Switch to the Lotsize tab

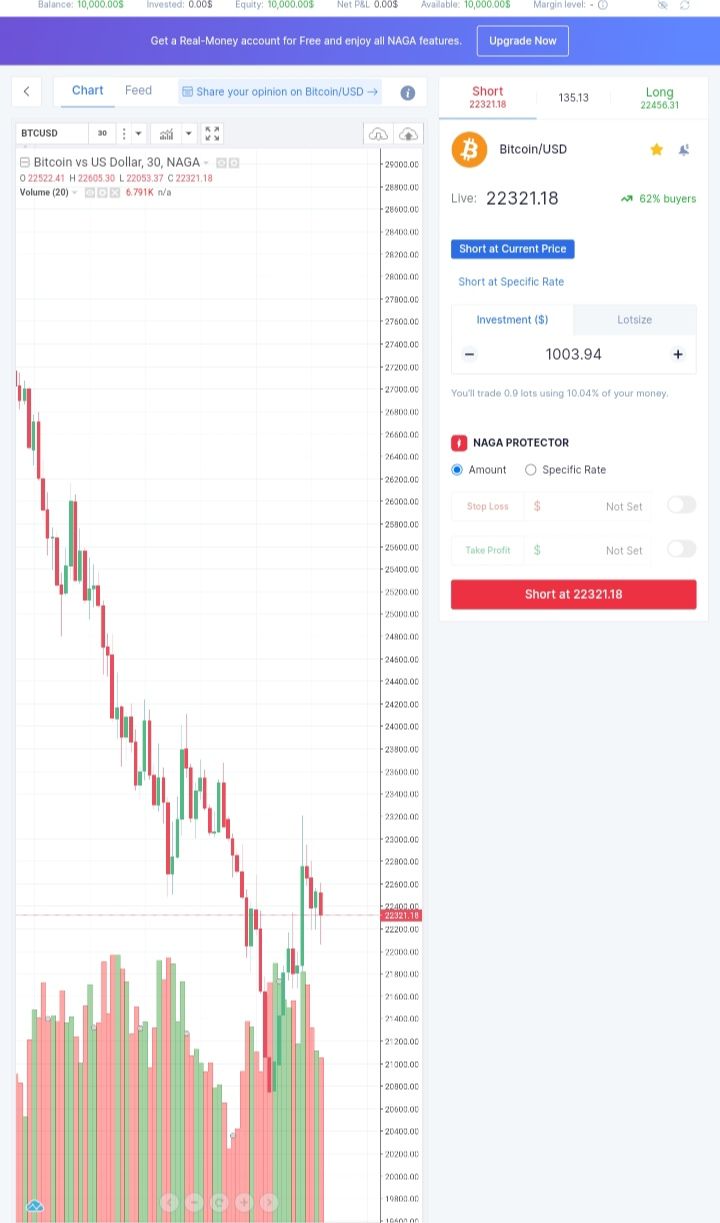635,320
